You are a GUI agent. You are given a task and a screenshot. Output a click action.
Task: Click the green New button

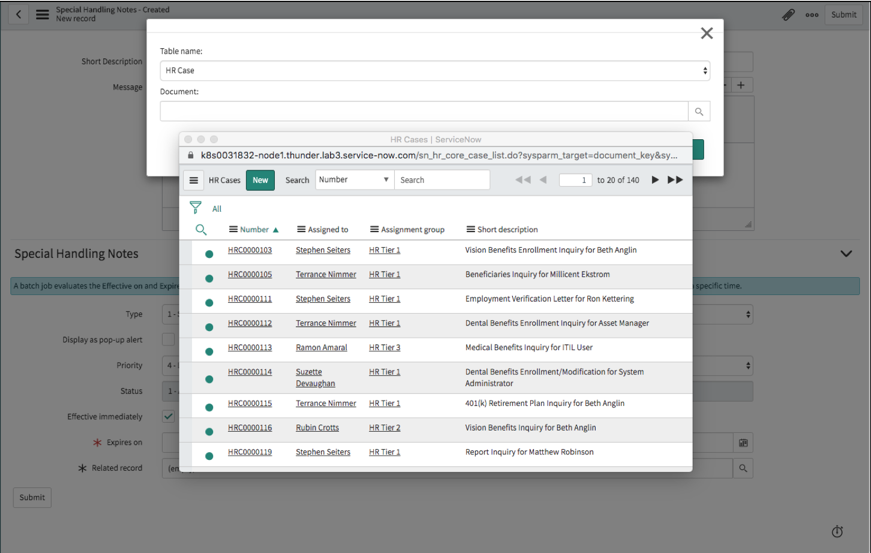pos(260,180)
